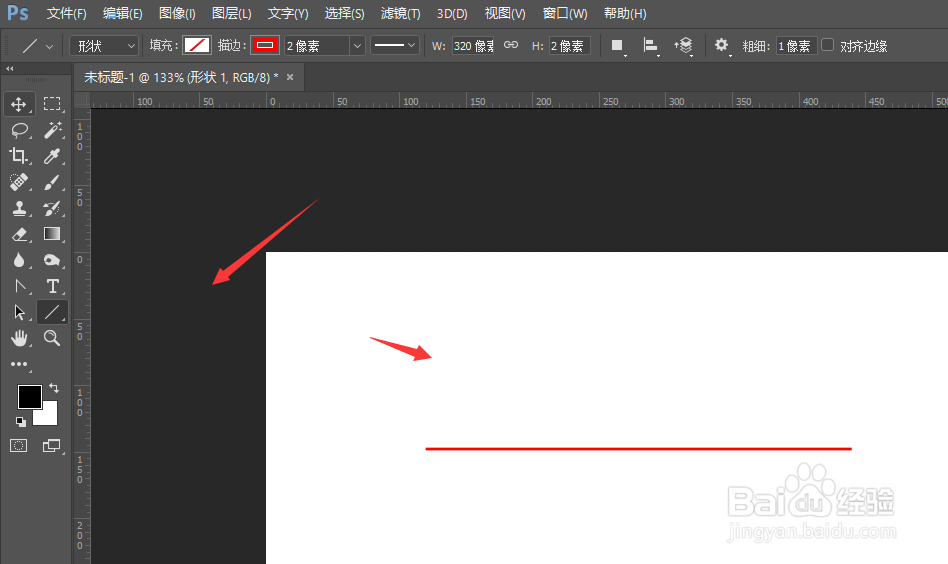948x564 pixels.
Task: Open the 窗口(W) menu
Action: coord(565,13)
